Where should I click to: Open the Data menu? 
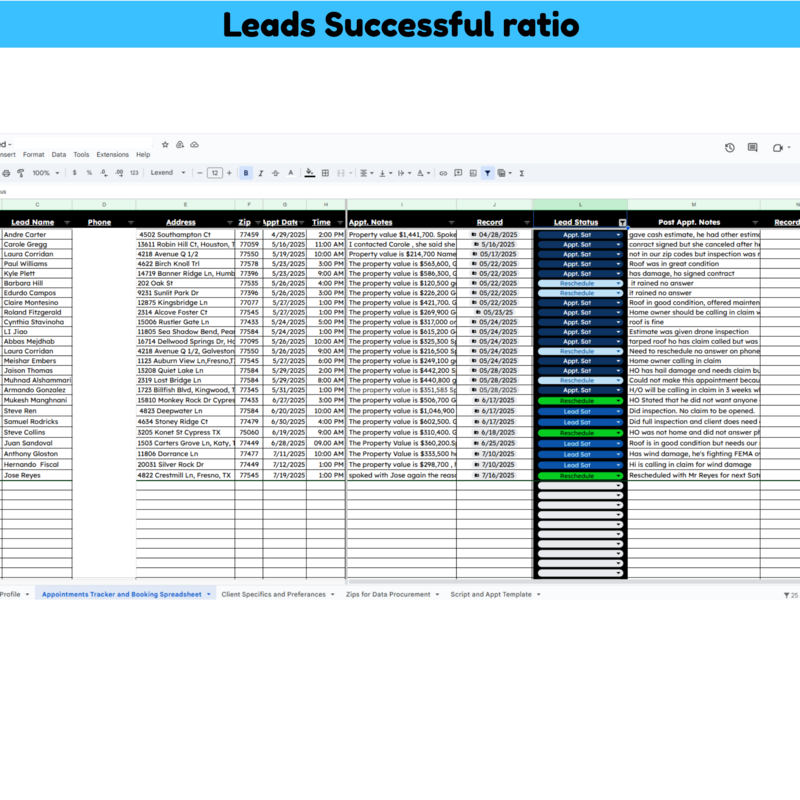(x=59, y=155)
